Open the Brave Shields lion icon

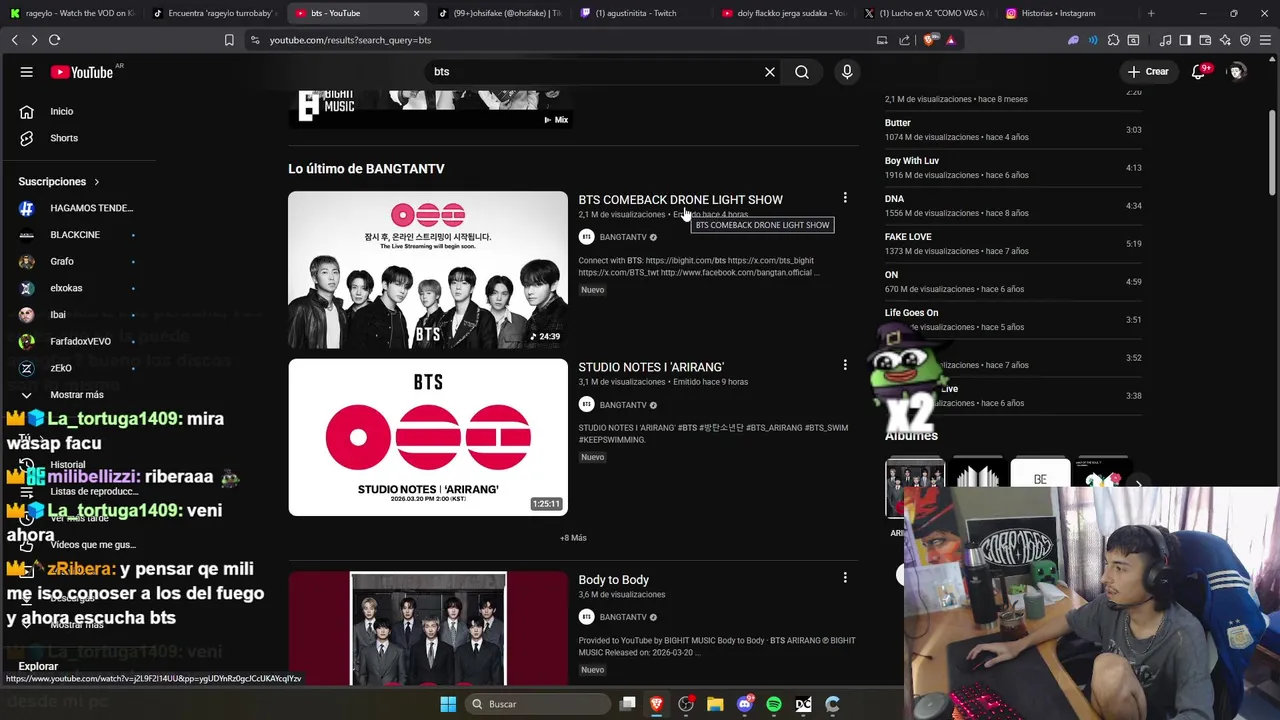click(931, 40)
